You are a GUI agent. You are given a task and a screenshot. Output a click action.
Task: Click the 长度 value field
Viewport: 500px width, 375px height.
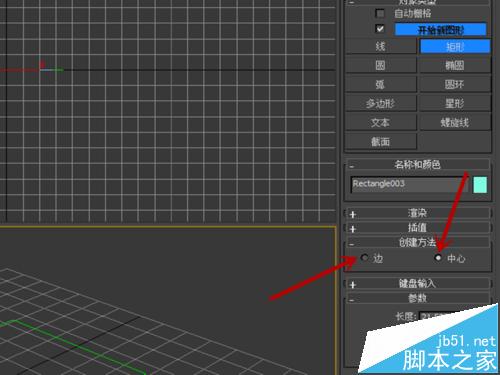coord(436,316)
